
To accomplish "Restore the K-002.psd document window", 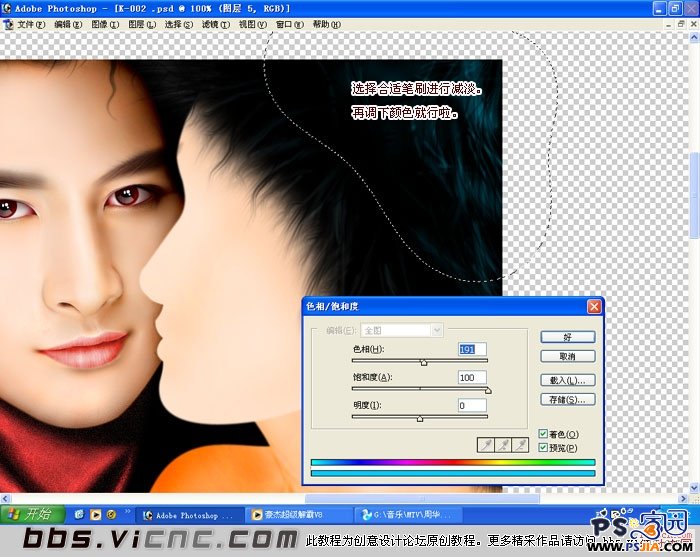I will [681, 25].
